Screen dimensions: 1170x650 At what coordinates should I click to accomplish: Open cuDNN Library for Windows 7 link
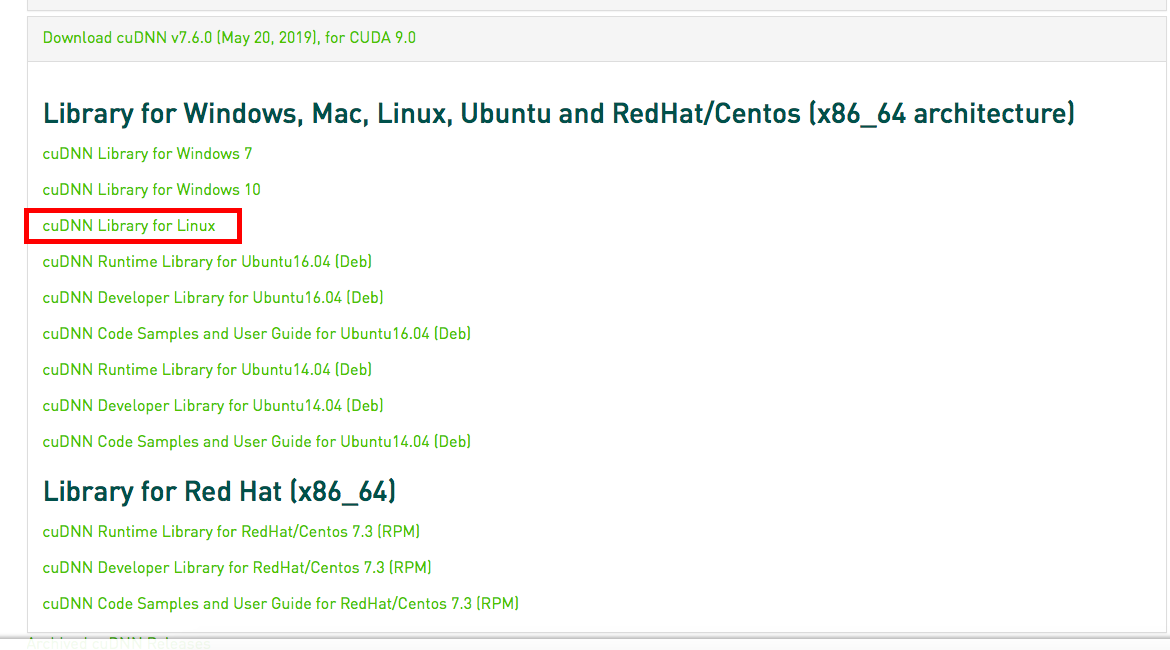(147, 154)
